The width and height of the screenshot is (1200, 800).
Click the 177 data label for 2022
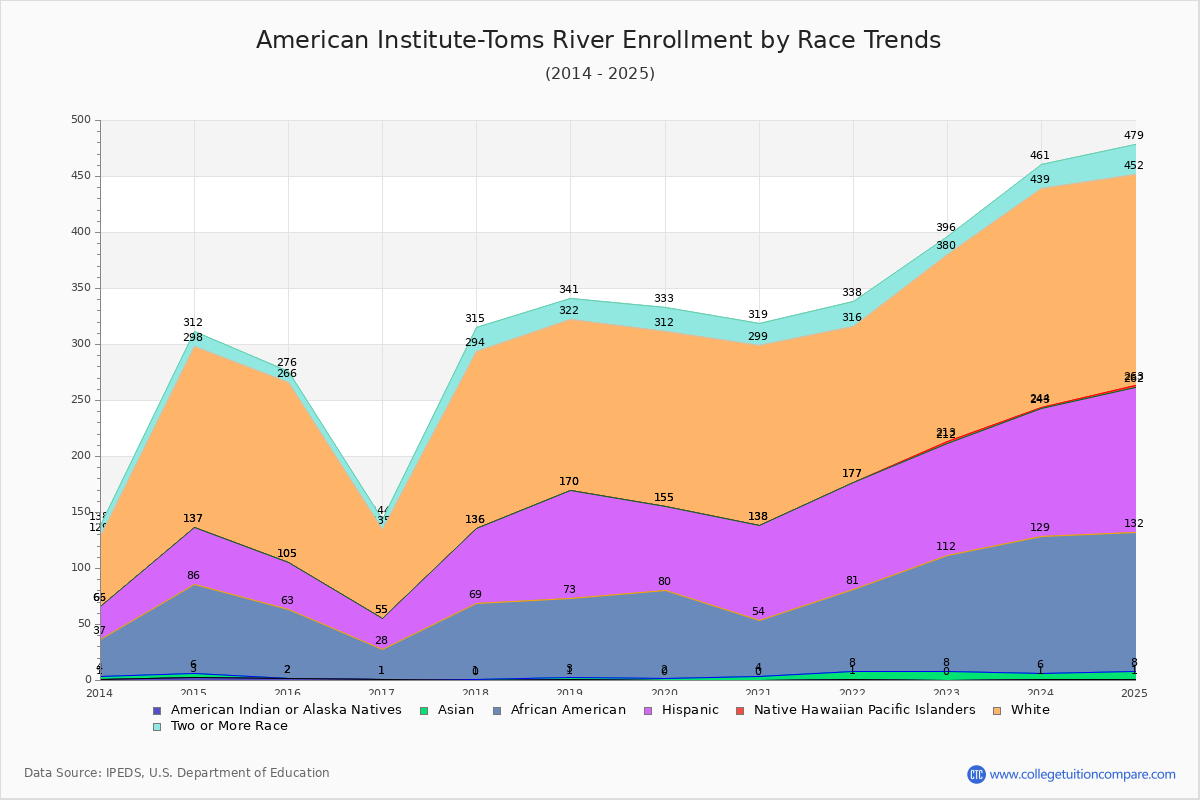[x=852, y=474]
